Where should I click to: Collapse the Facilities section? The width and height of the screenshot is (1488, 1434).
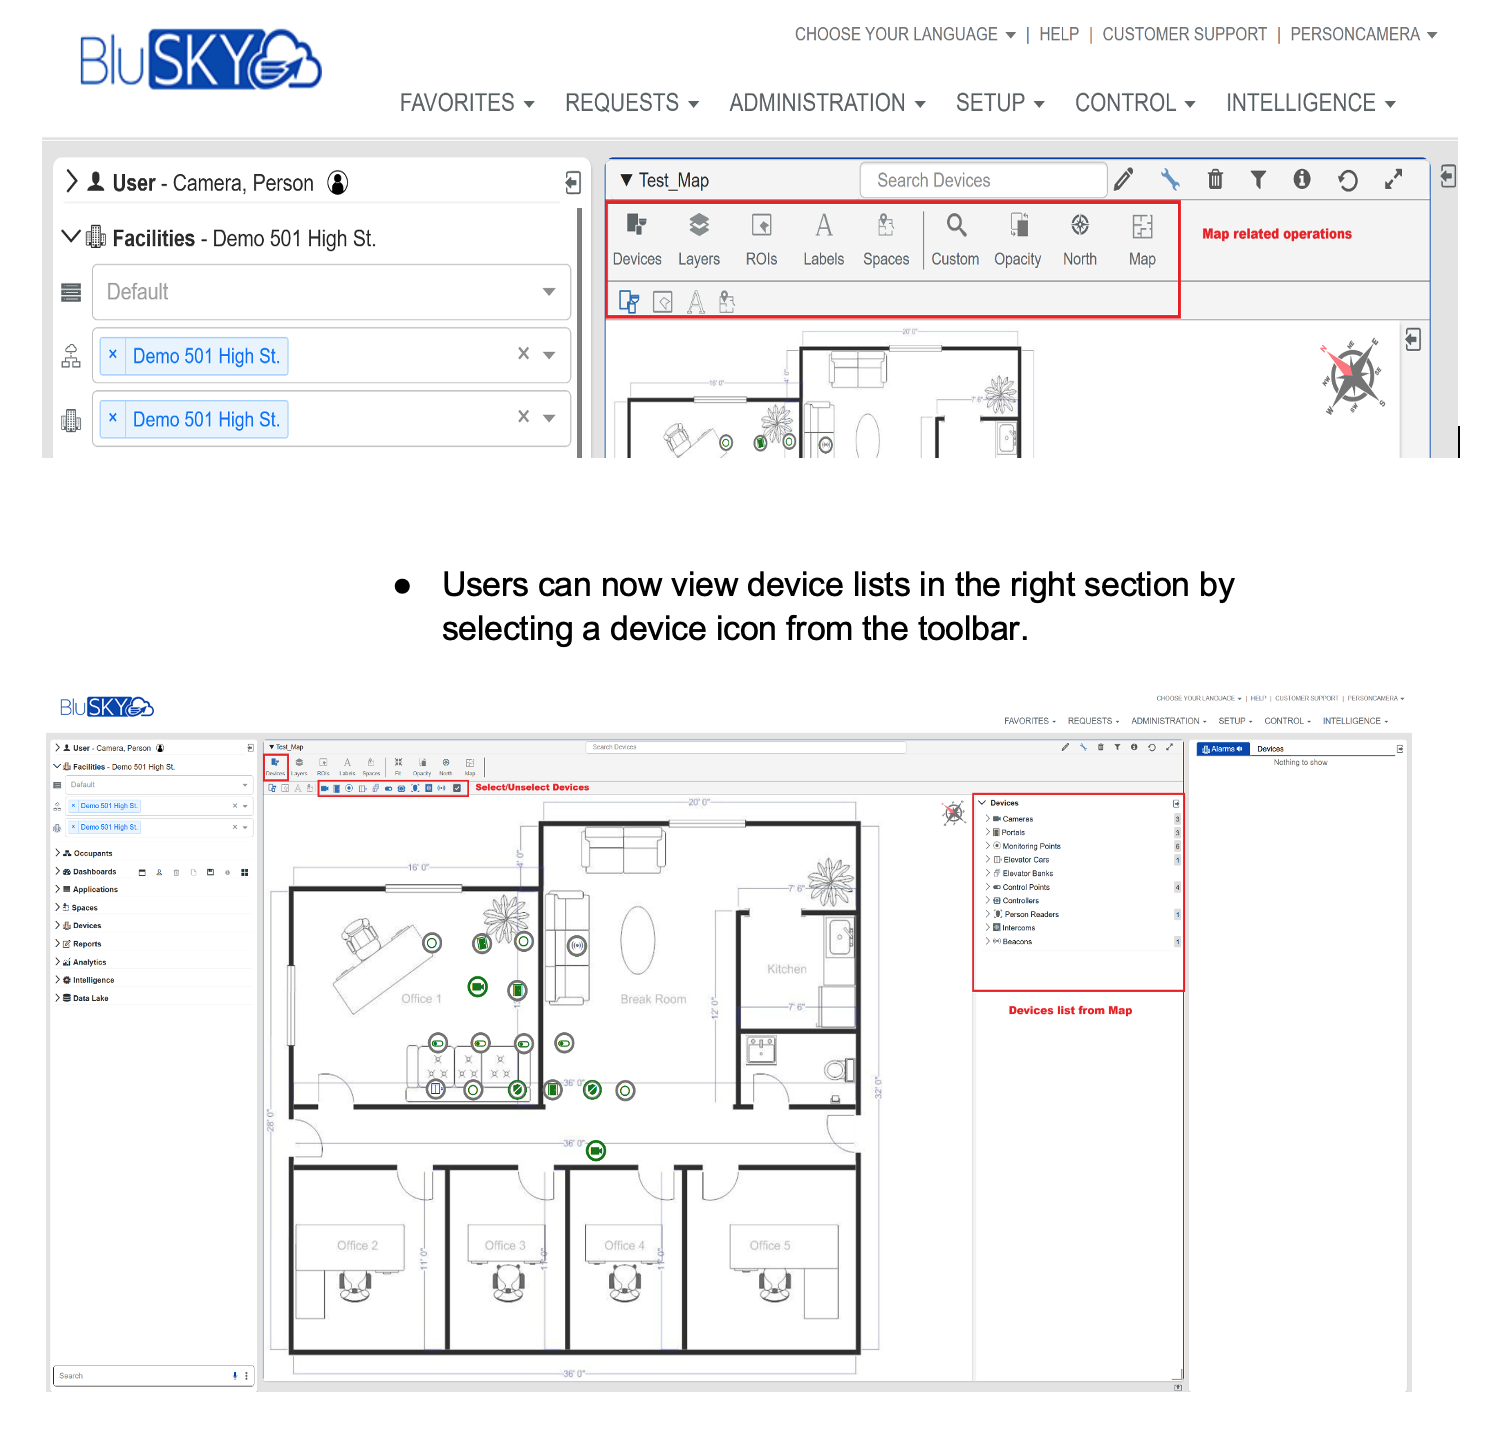pos(71,237)
